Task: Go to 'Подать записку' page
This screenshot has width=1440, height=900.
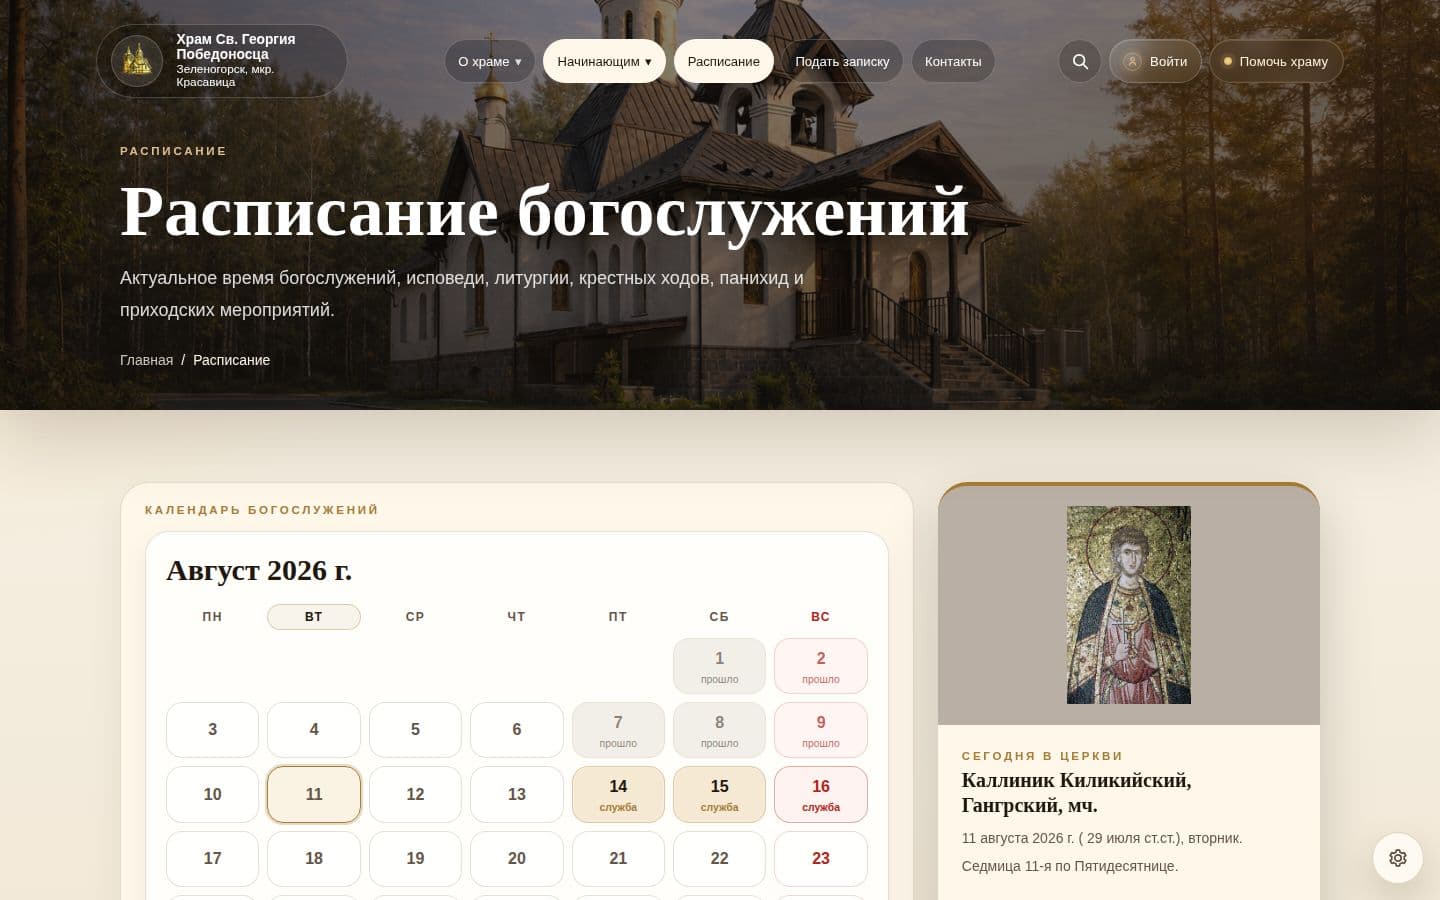Action: 842,61
